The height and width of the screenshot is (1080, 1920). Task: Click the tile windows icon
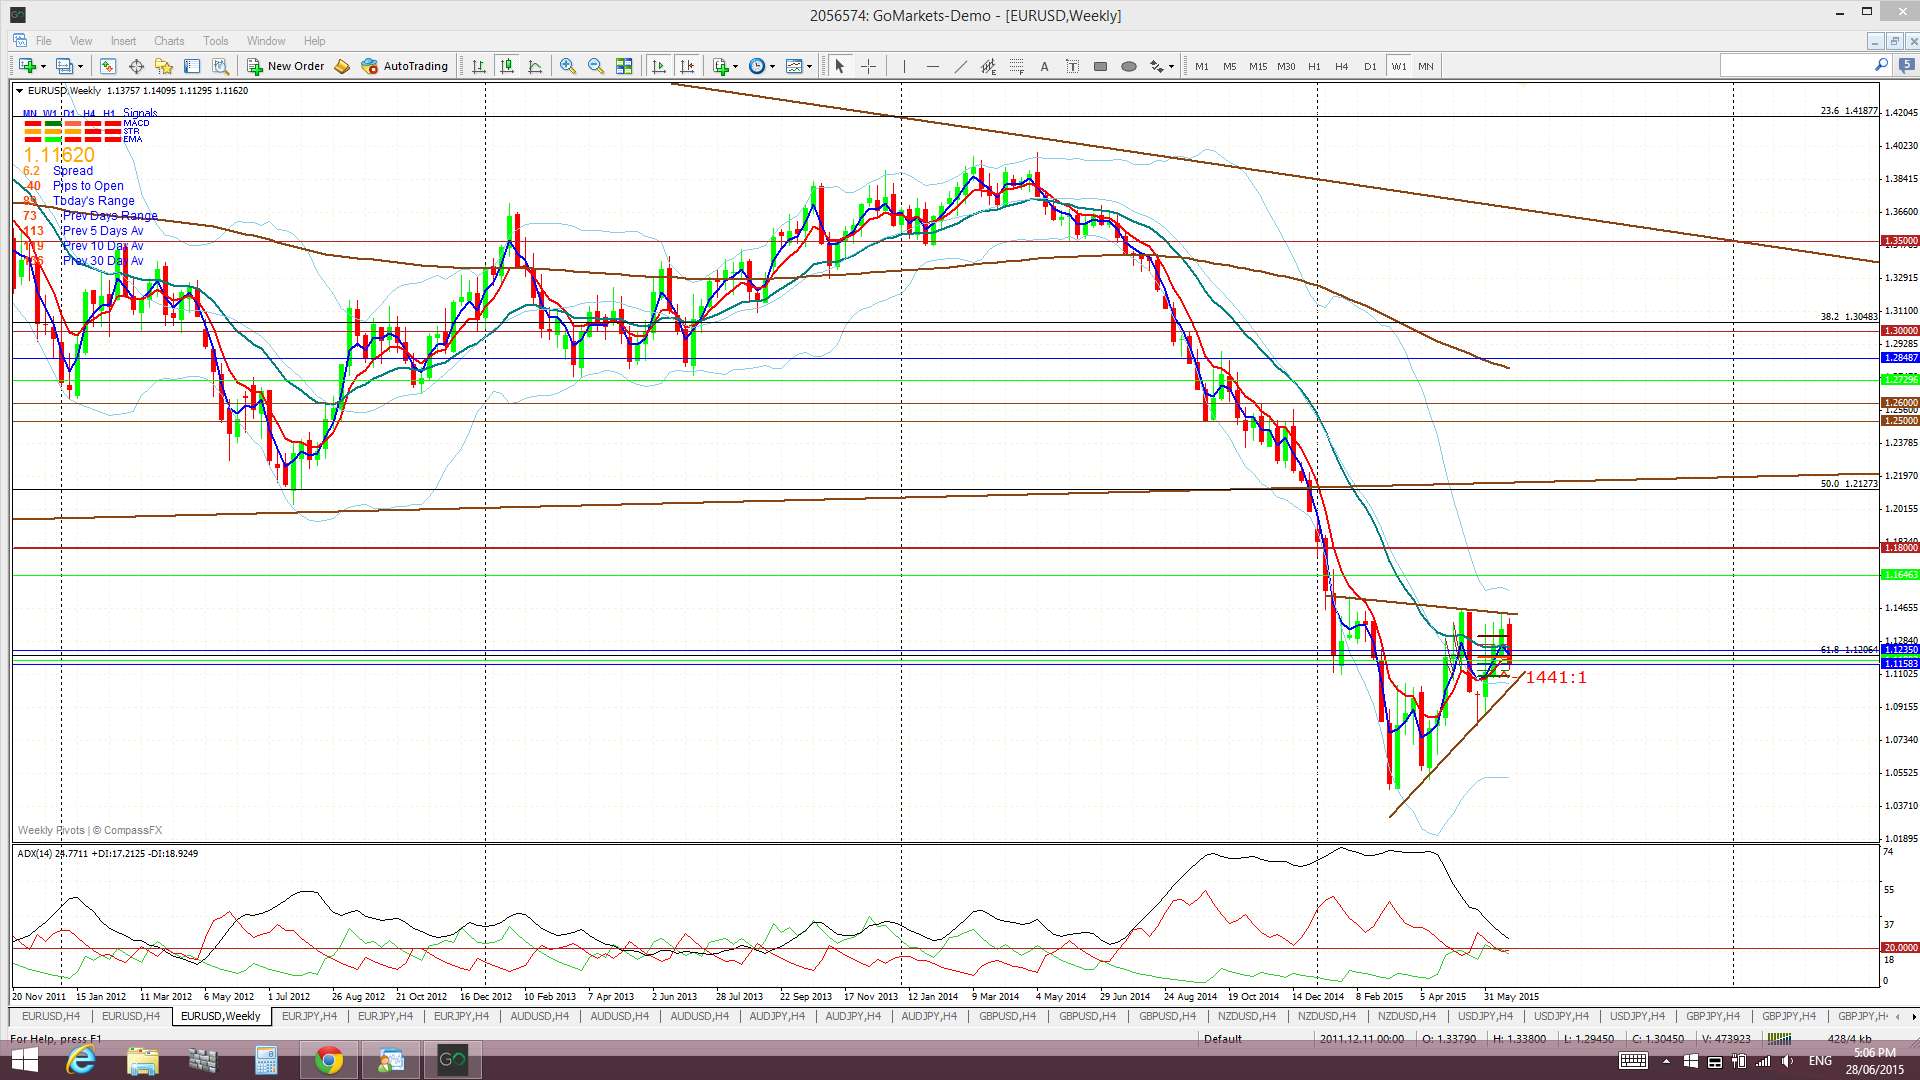click(624, 66)
